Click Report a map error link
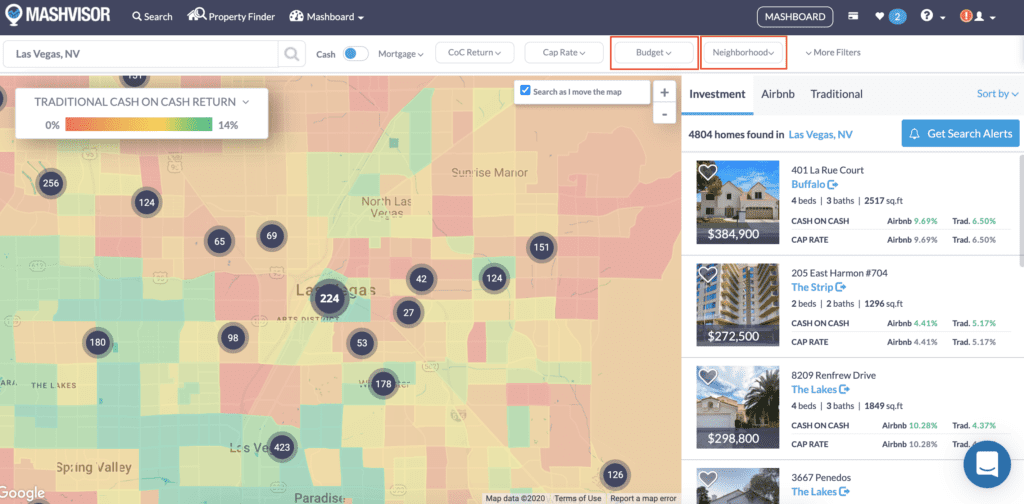The width and height of the screenshot is (1024, 504). click(643, 499)
